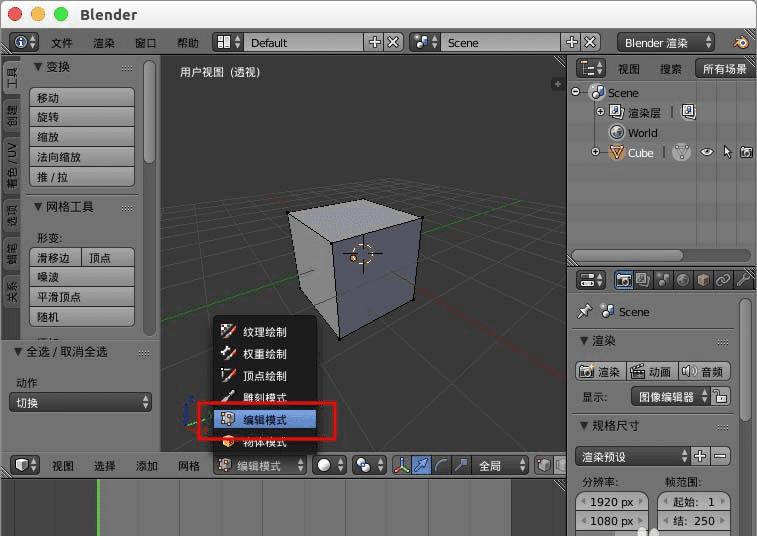Open the Properties editor type icon

591,280
